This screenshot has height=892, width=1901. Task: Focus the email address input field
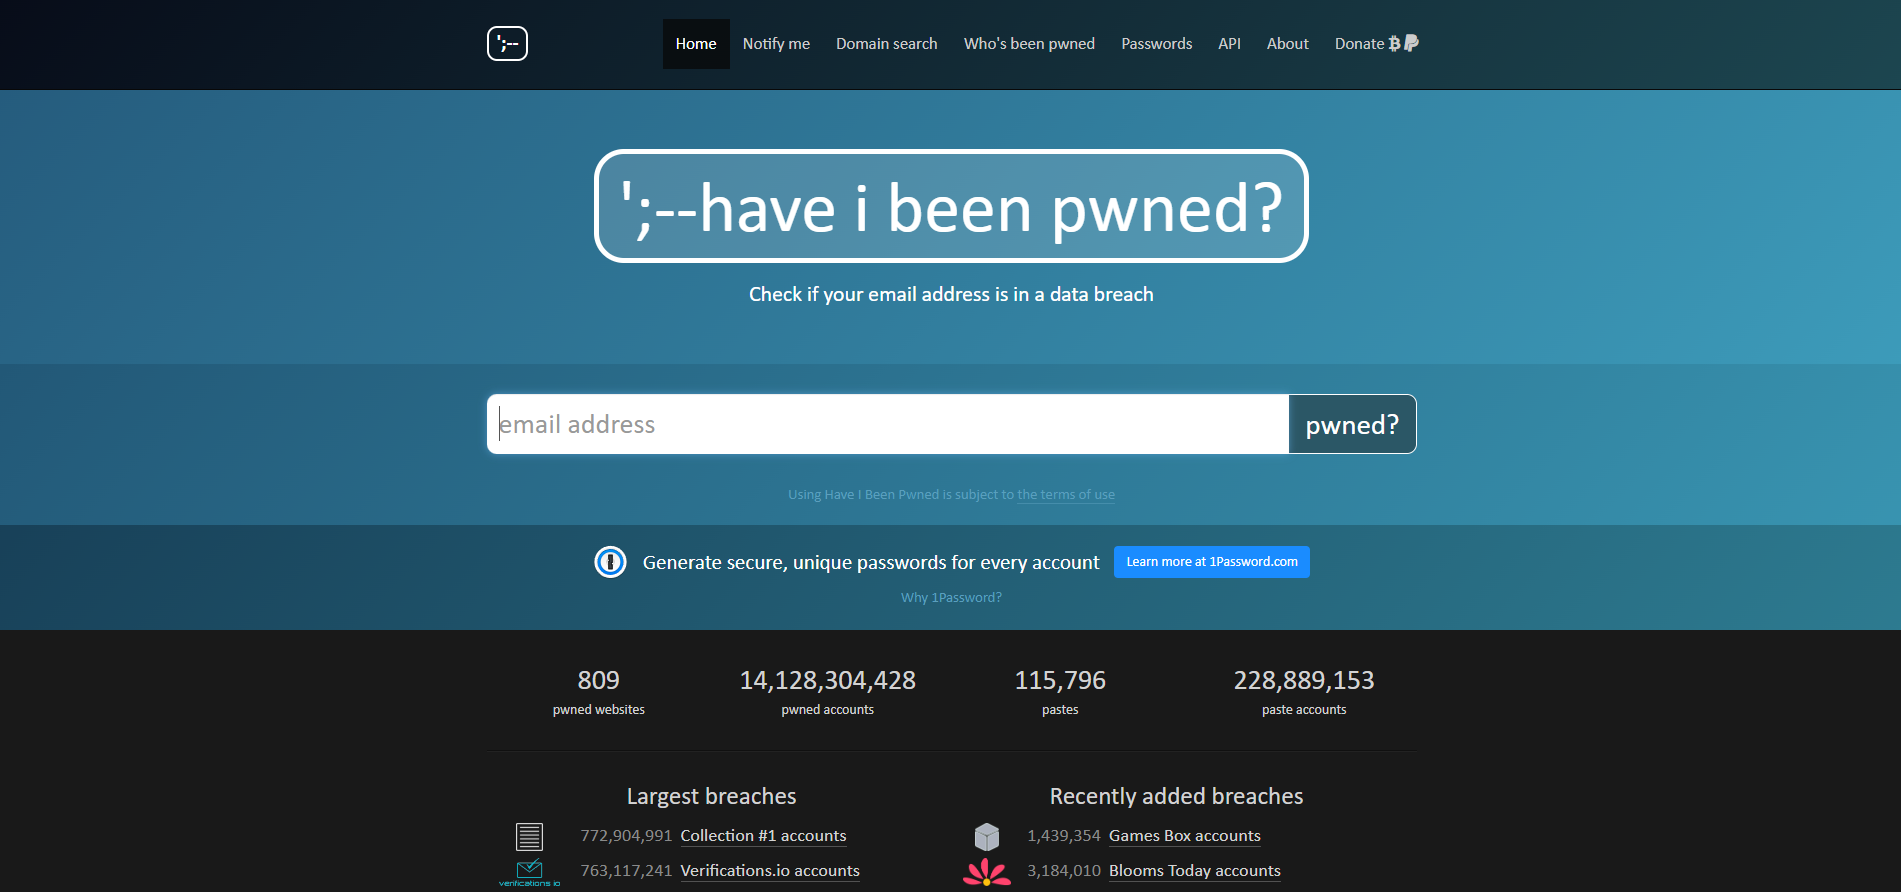point(888,424)
